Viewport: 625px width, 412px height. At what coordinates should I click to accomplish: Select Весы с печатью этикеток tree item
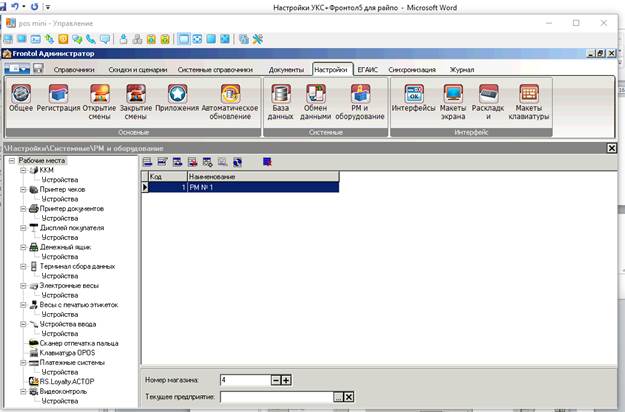79,305
